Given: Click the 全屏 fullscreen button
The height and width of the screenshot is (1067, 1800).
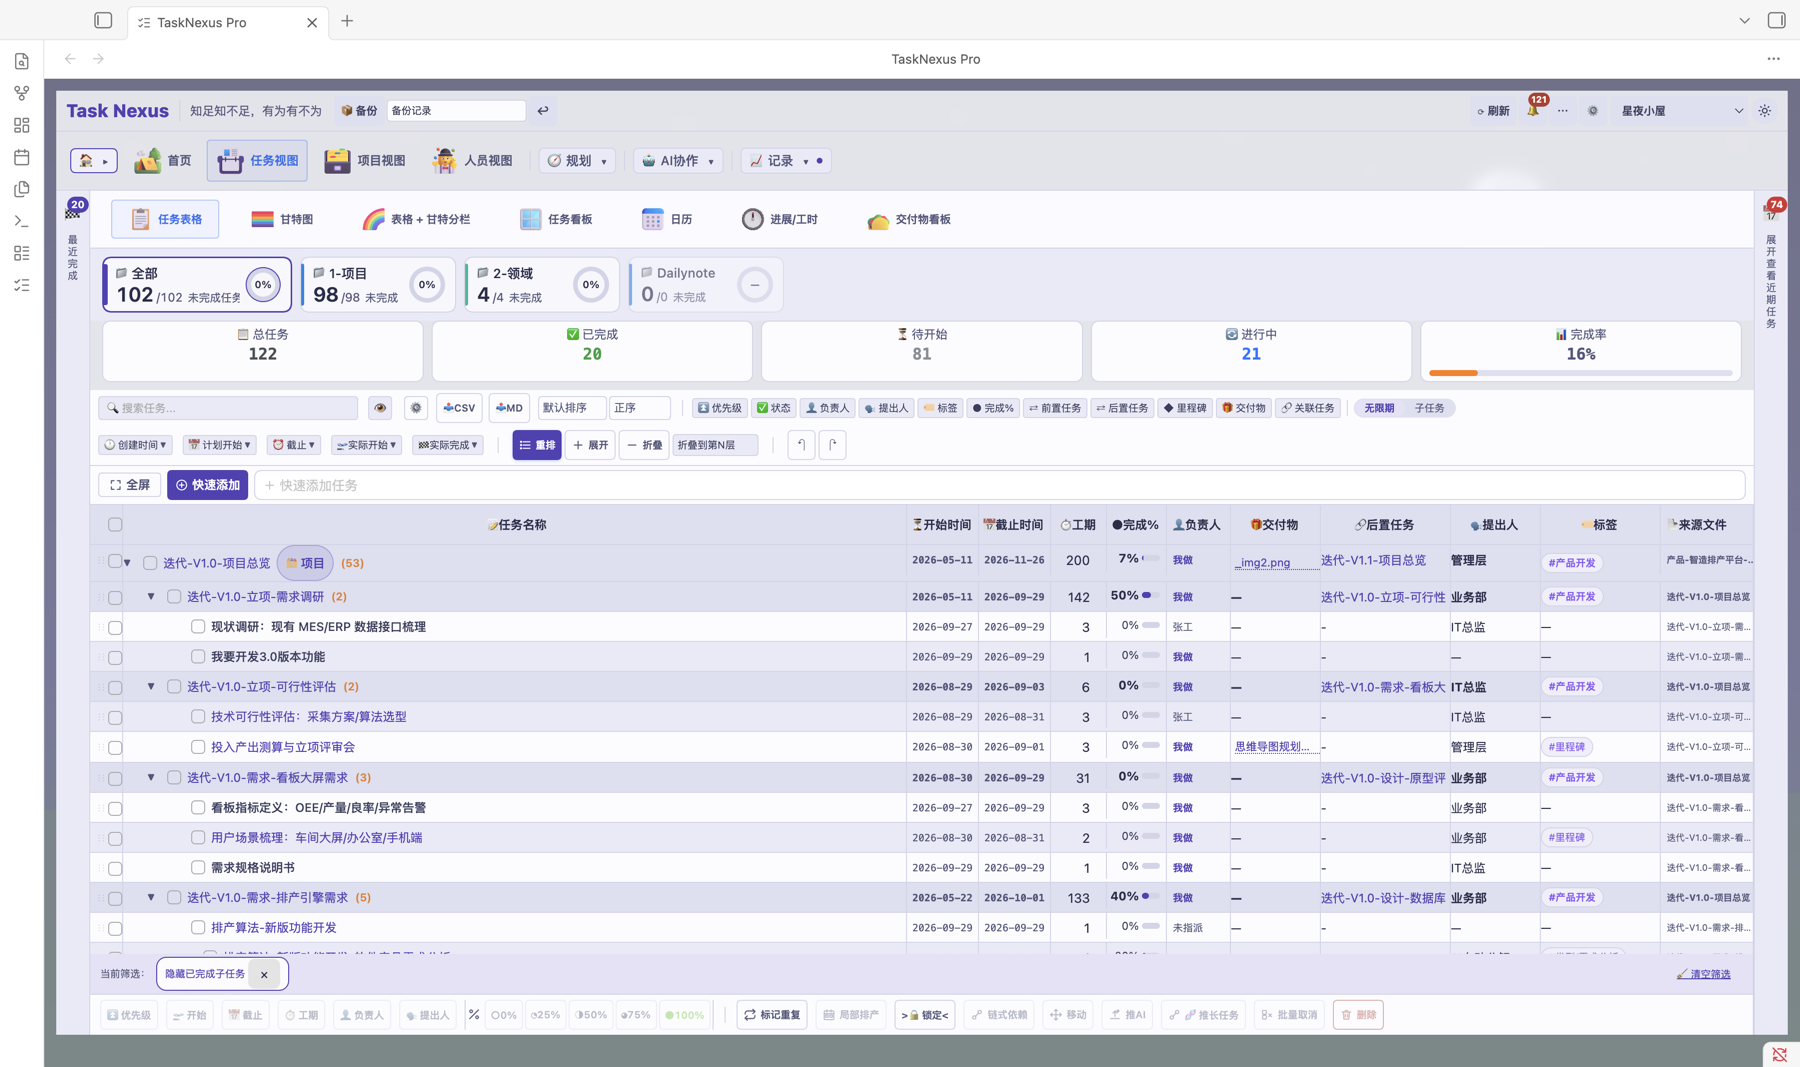Looking at the screenshot, I should pyautogui.click(x=130, y=485).
